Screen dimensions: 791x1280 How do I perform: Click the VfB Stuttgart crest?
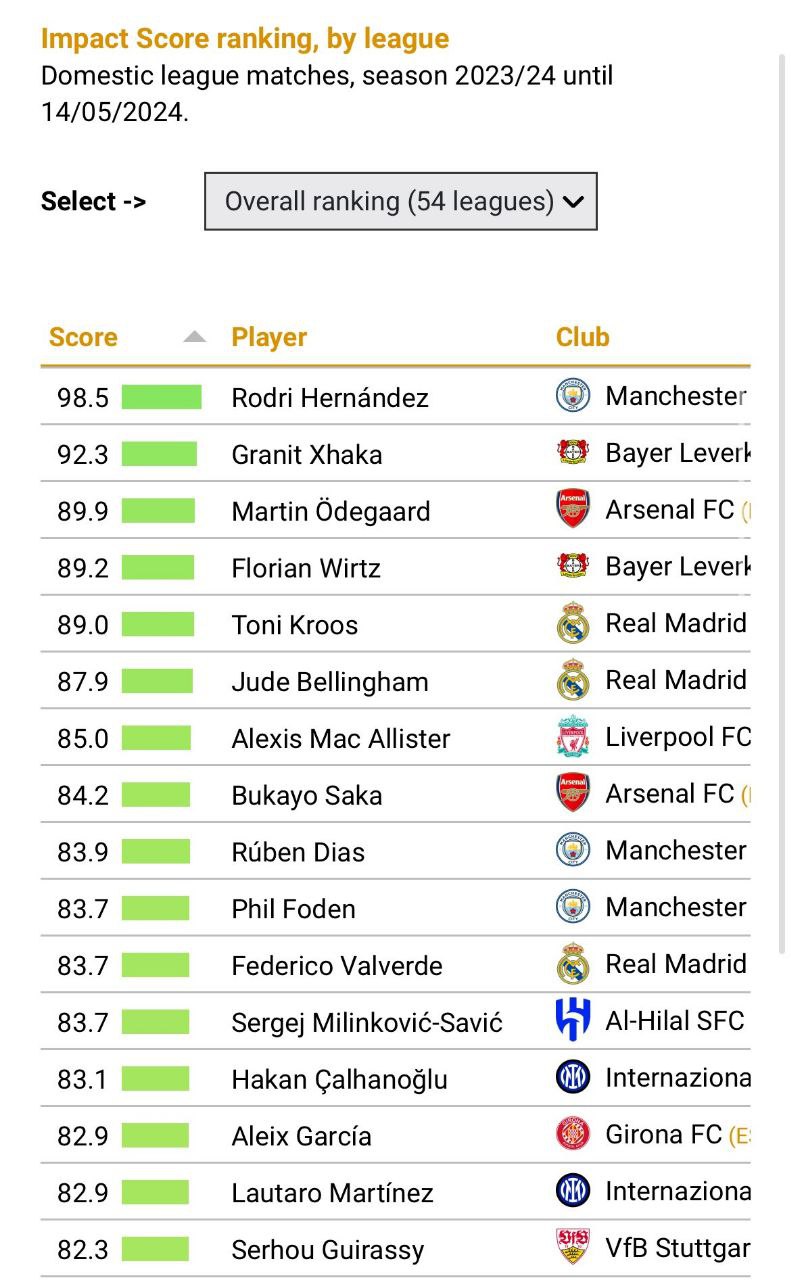pos(573,1248)
